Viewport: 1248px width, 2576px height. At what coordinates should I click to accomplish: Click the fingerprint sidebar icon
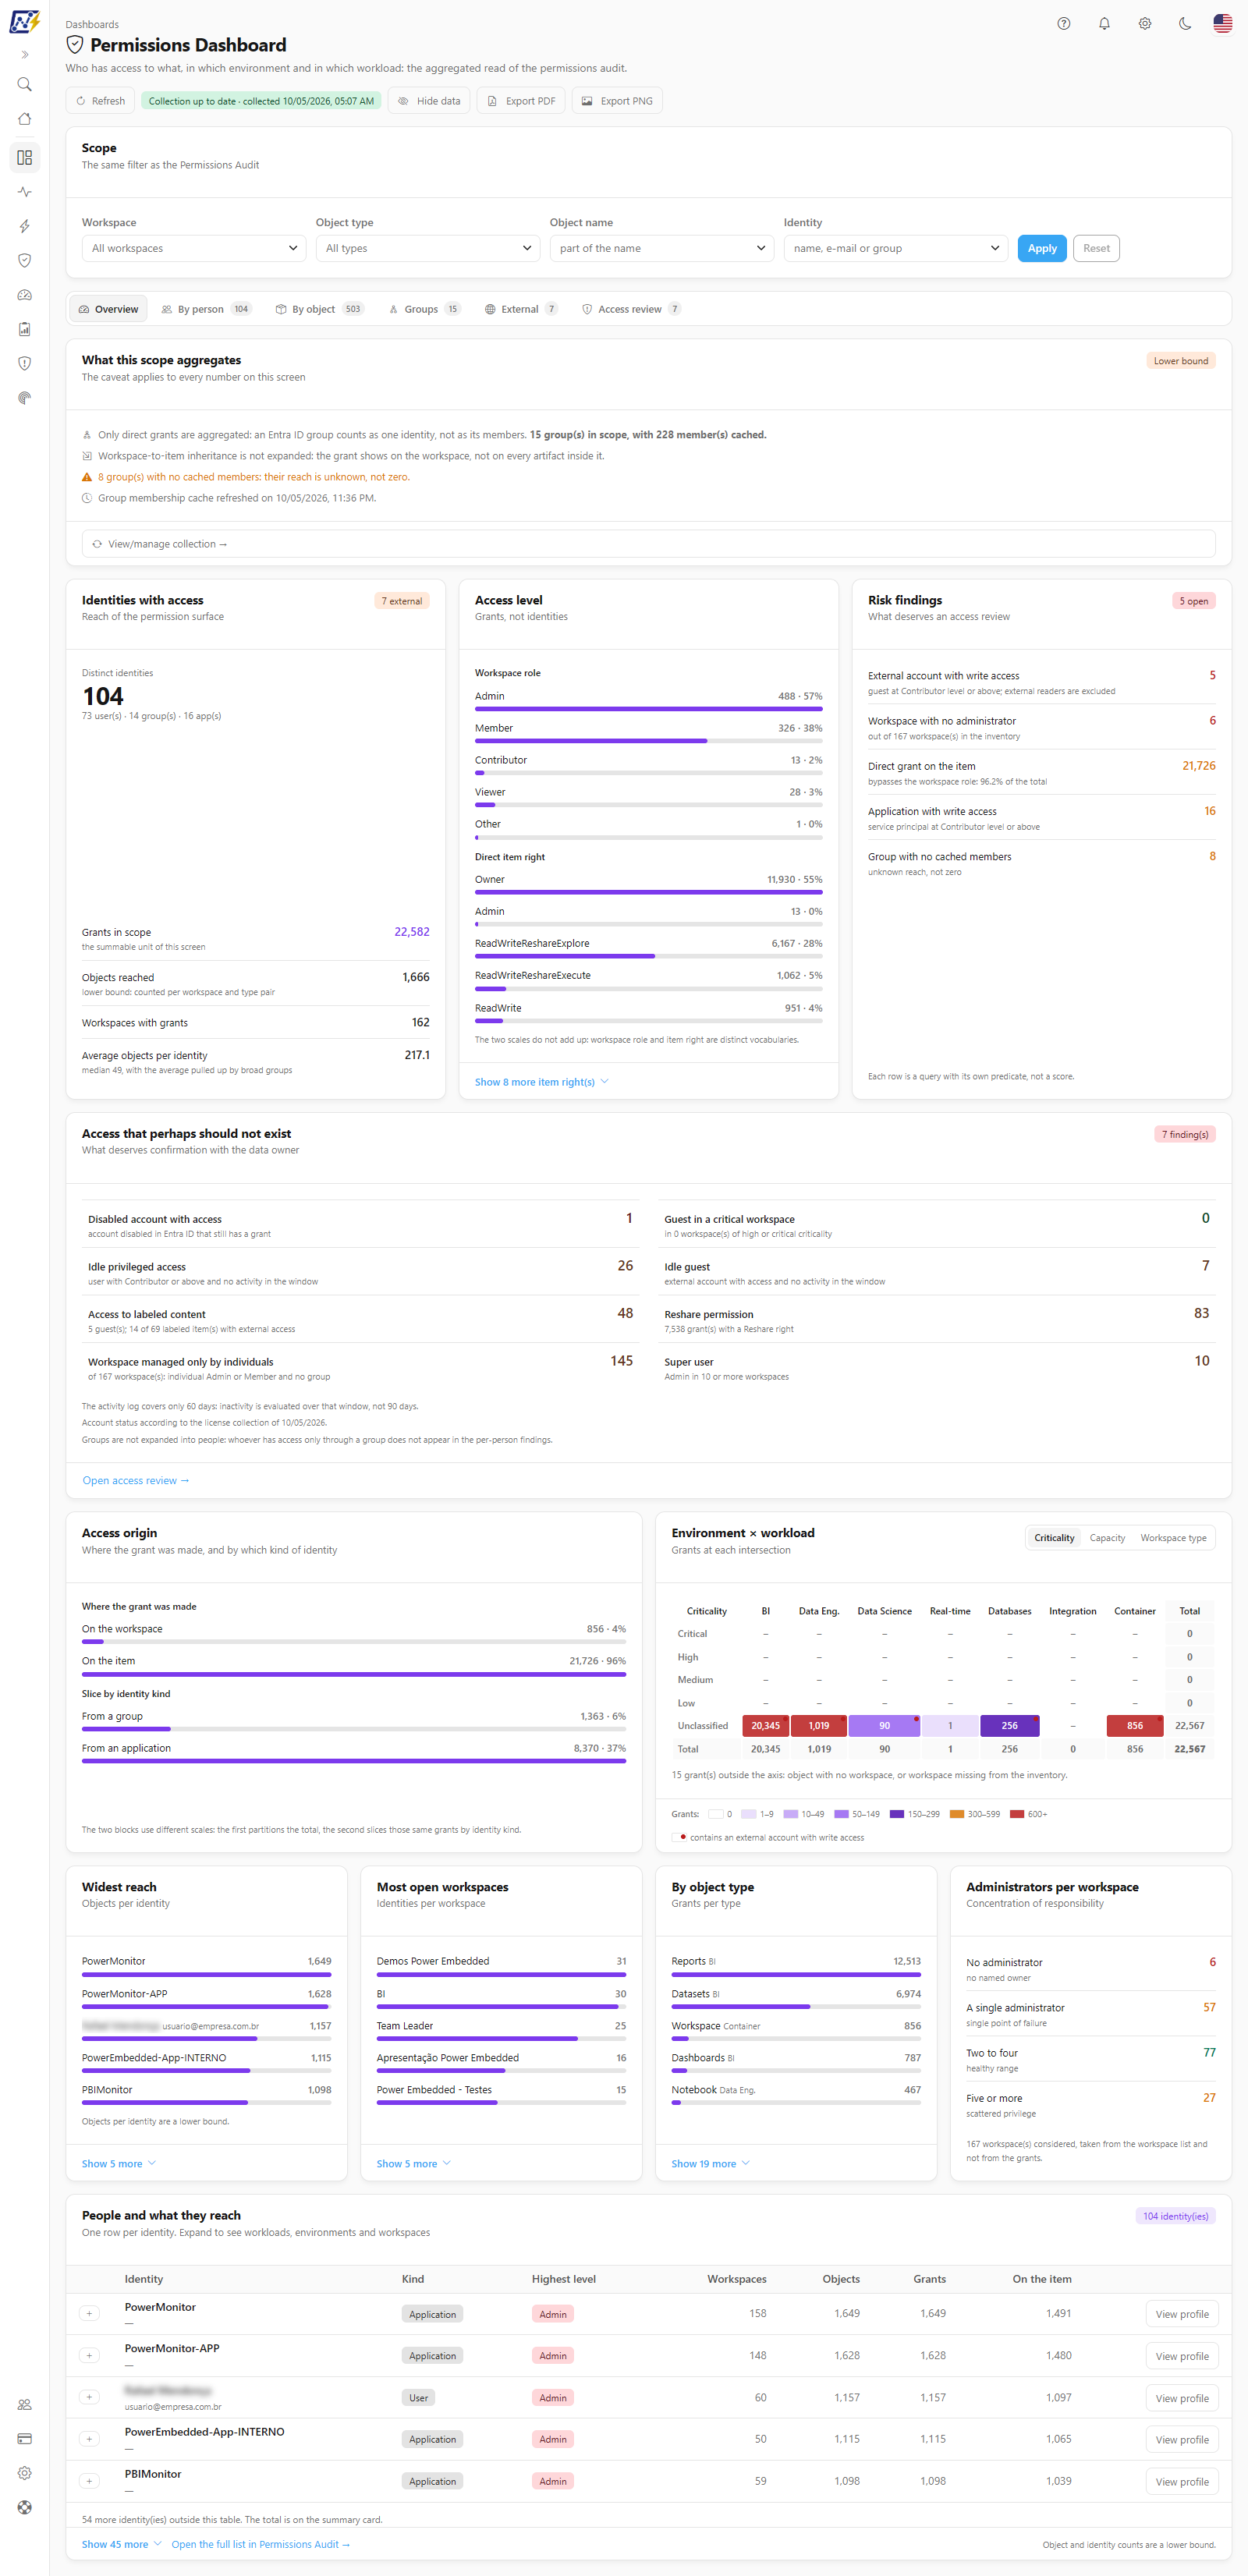(25, 398)
